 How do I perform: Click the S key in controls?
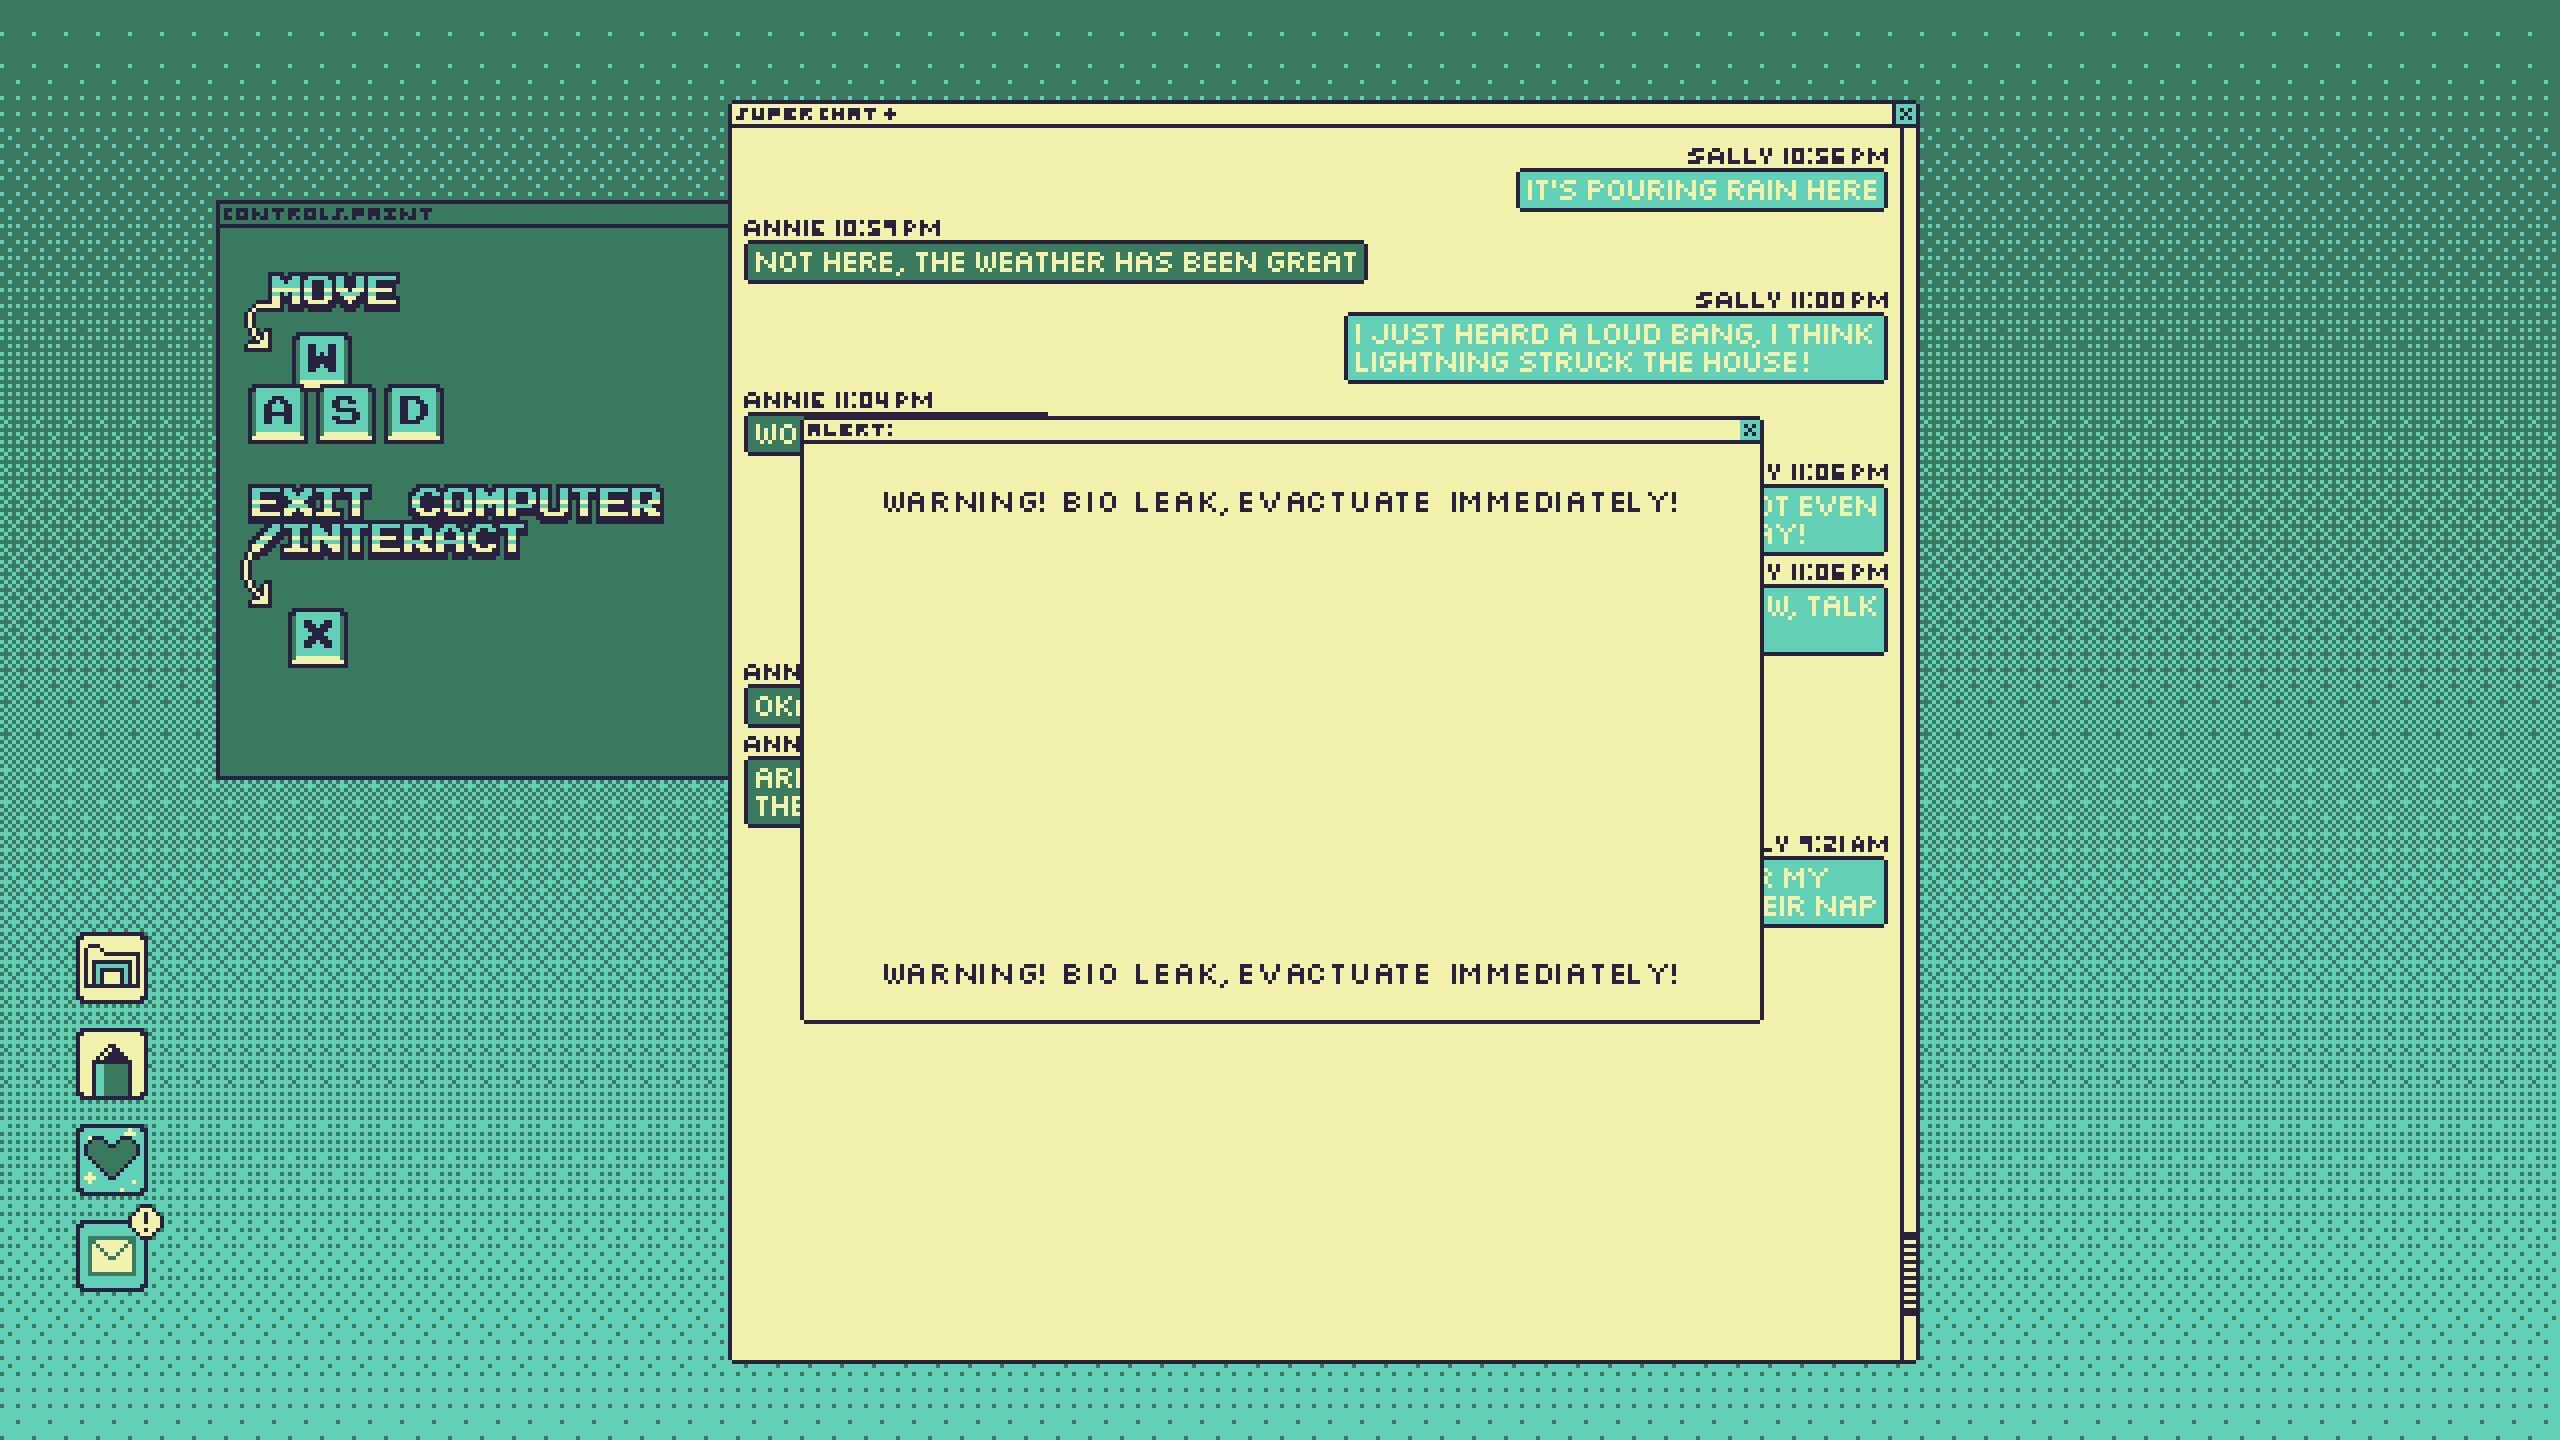point(346,412)
